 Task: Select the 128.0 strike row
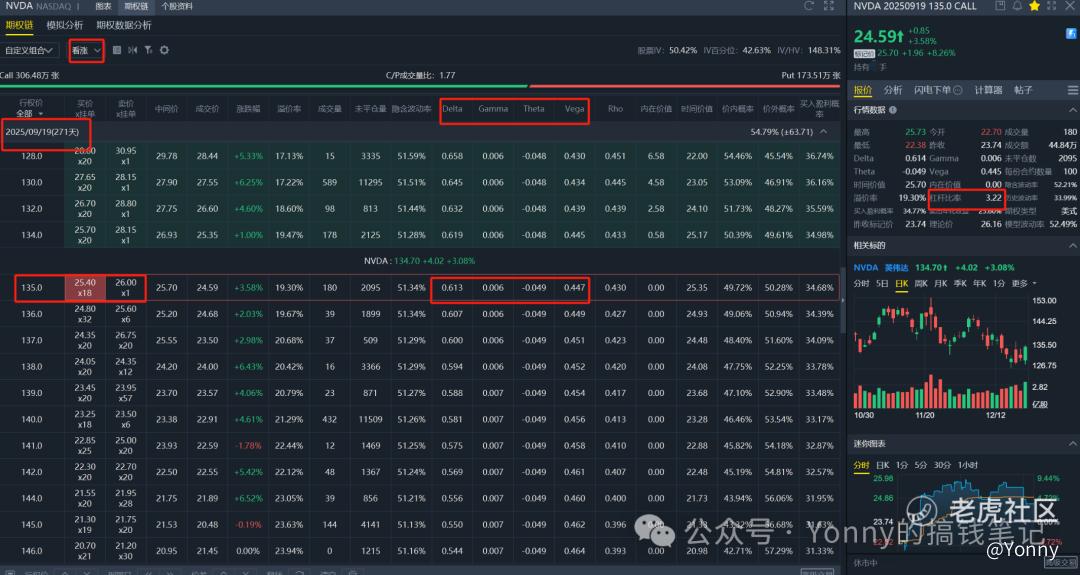(x=420, y=156)
